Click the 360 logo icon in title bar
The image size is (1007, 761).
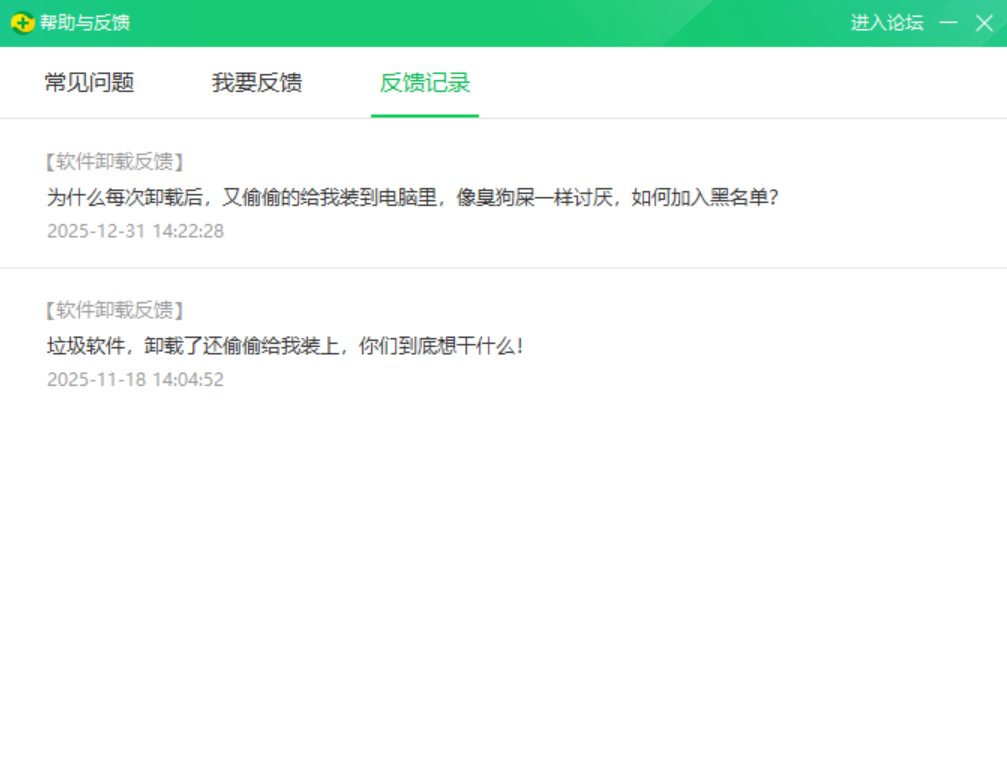point(22,23)
